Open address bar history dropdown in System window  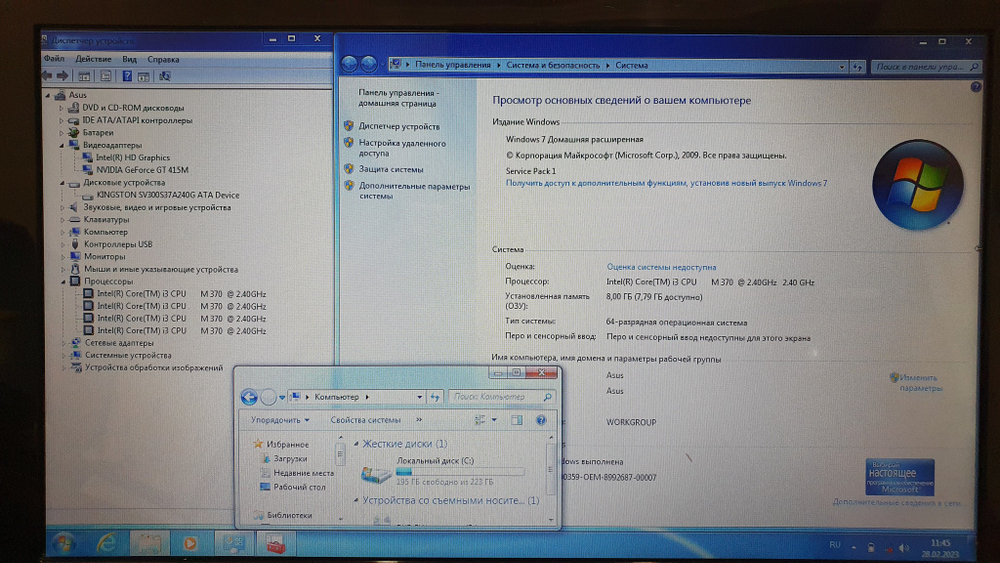point(842,66)
